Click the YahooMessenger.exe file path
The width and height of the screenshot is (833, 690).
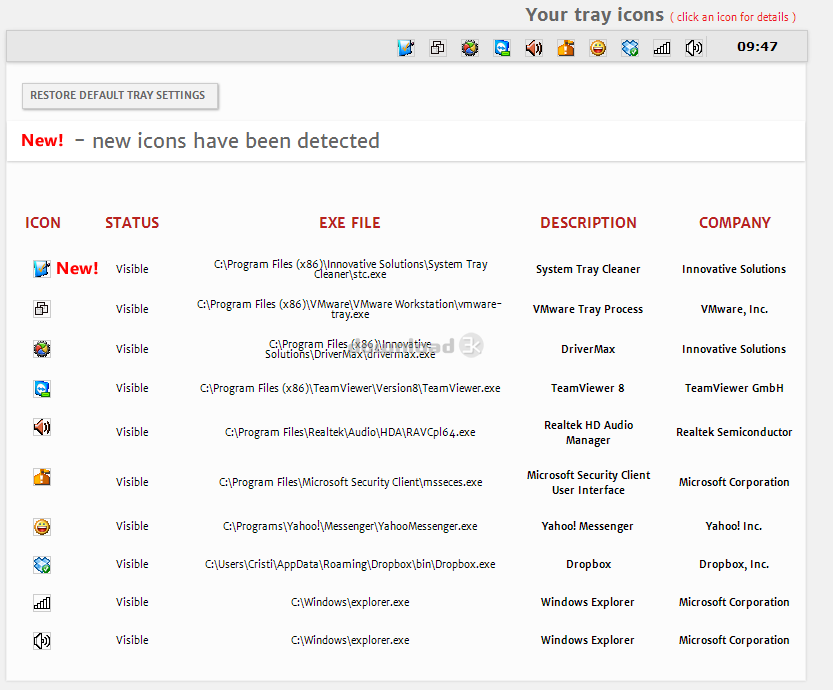(x=350, y=526)
